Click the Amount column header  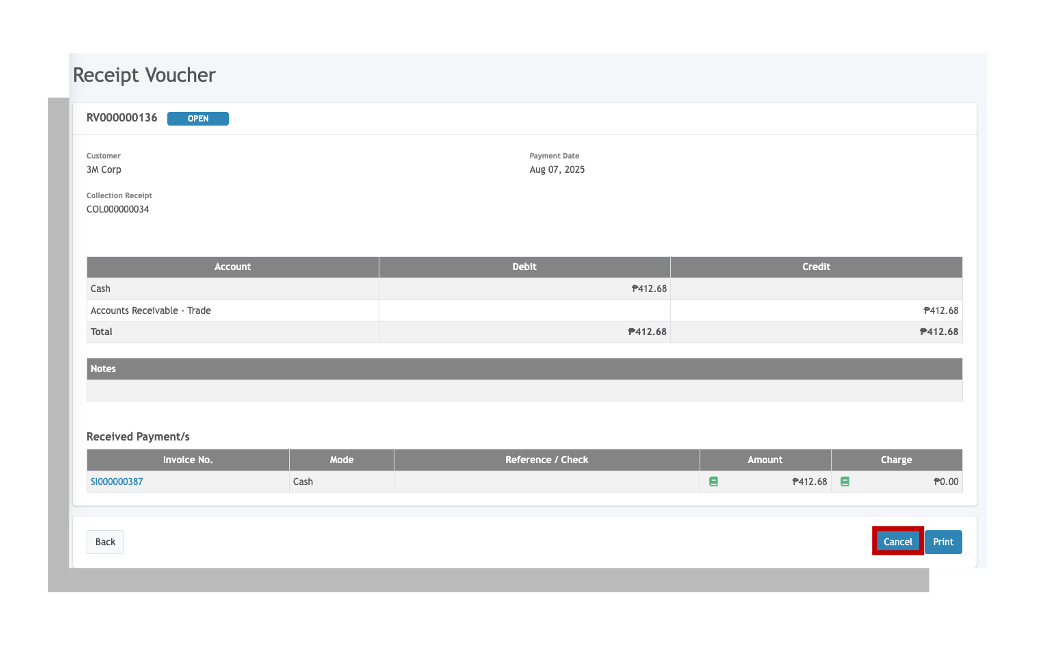pyautogui.click(x=765, y=460)
